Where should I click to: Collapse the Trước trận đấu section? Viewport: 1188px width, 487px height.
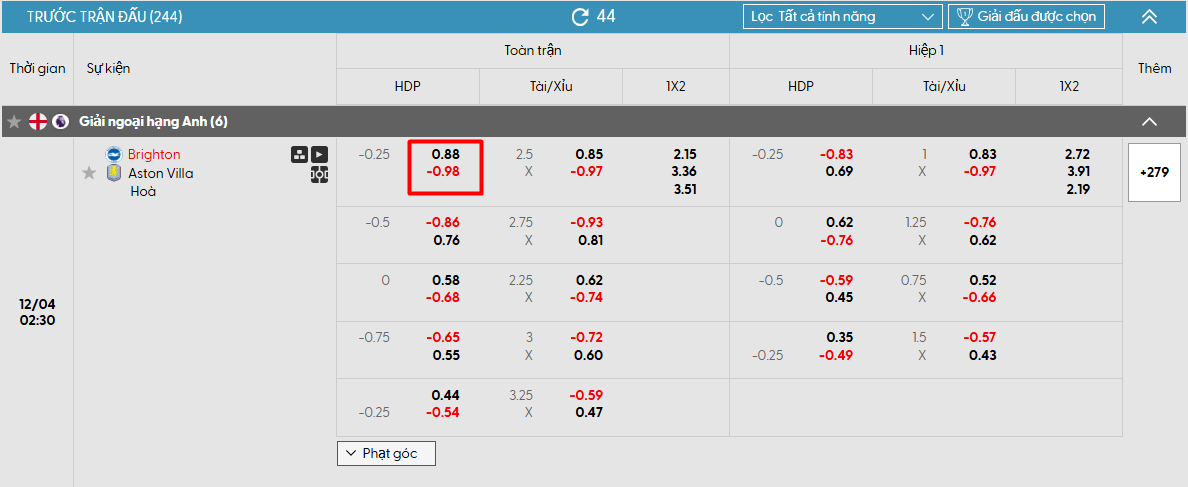click(1149, 16)
